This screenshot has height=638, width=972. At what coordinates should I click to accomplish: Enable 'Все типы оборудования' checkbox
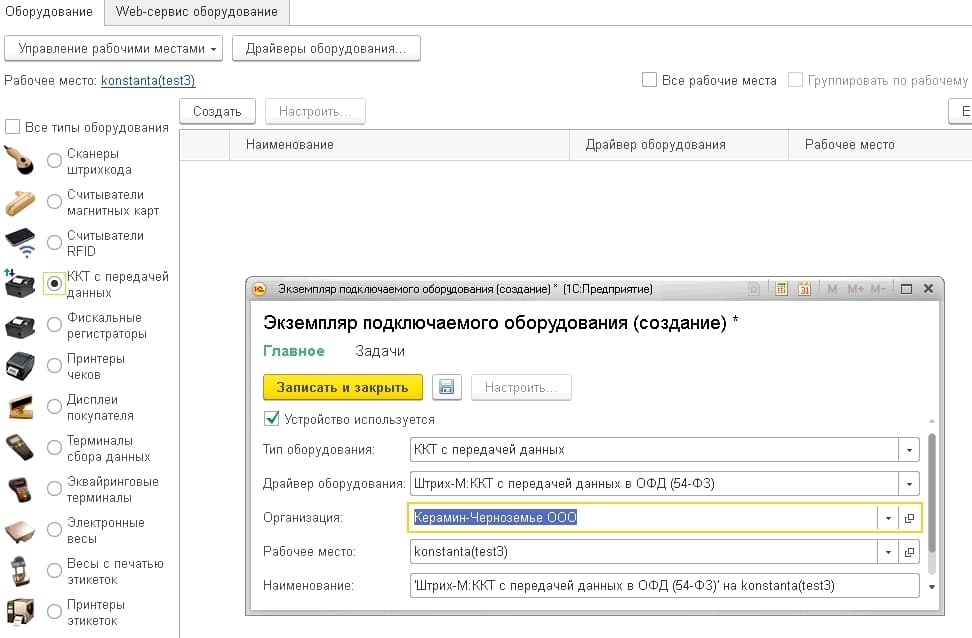tap(12, 127)
